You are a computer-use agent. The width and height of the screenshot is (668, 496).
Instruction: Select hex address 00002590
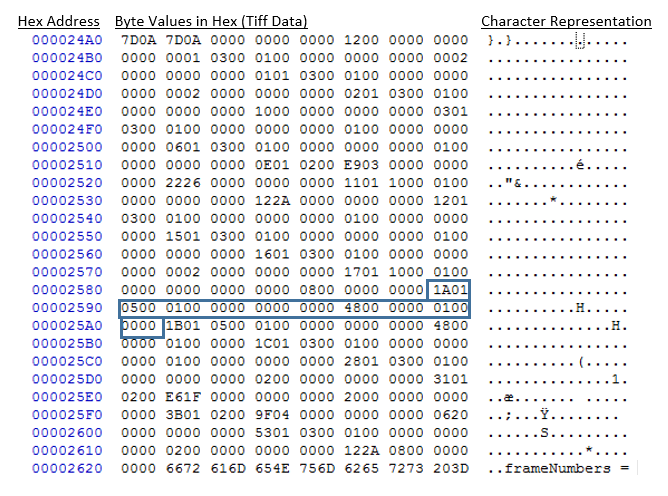click(67, 309)
